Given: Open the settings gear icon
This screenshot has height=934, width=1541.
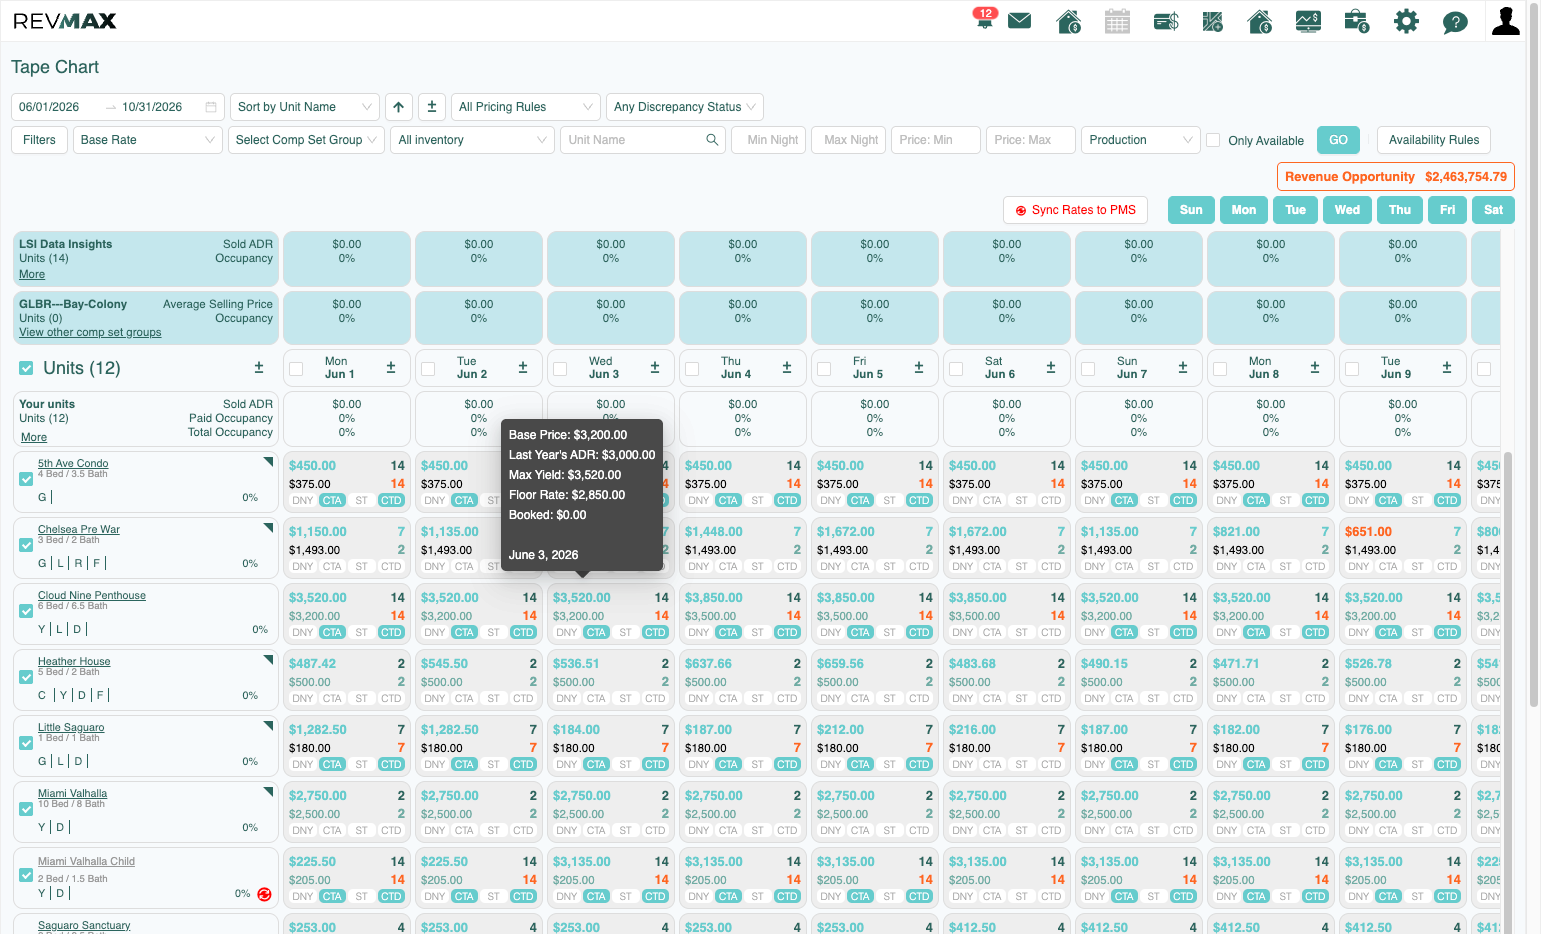Looking at the screenshot, I should (x=1406, y=21).
